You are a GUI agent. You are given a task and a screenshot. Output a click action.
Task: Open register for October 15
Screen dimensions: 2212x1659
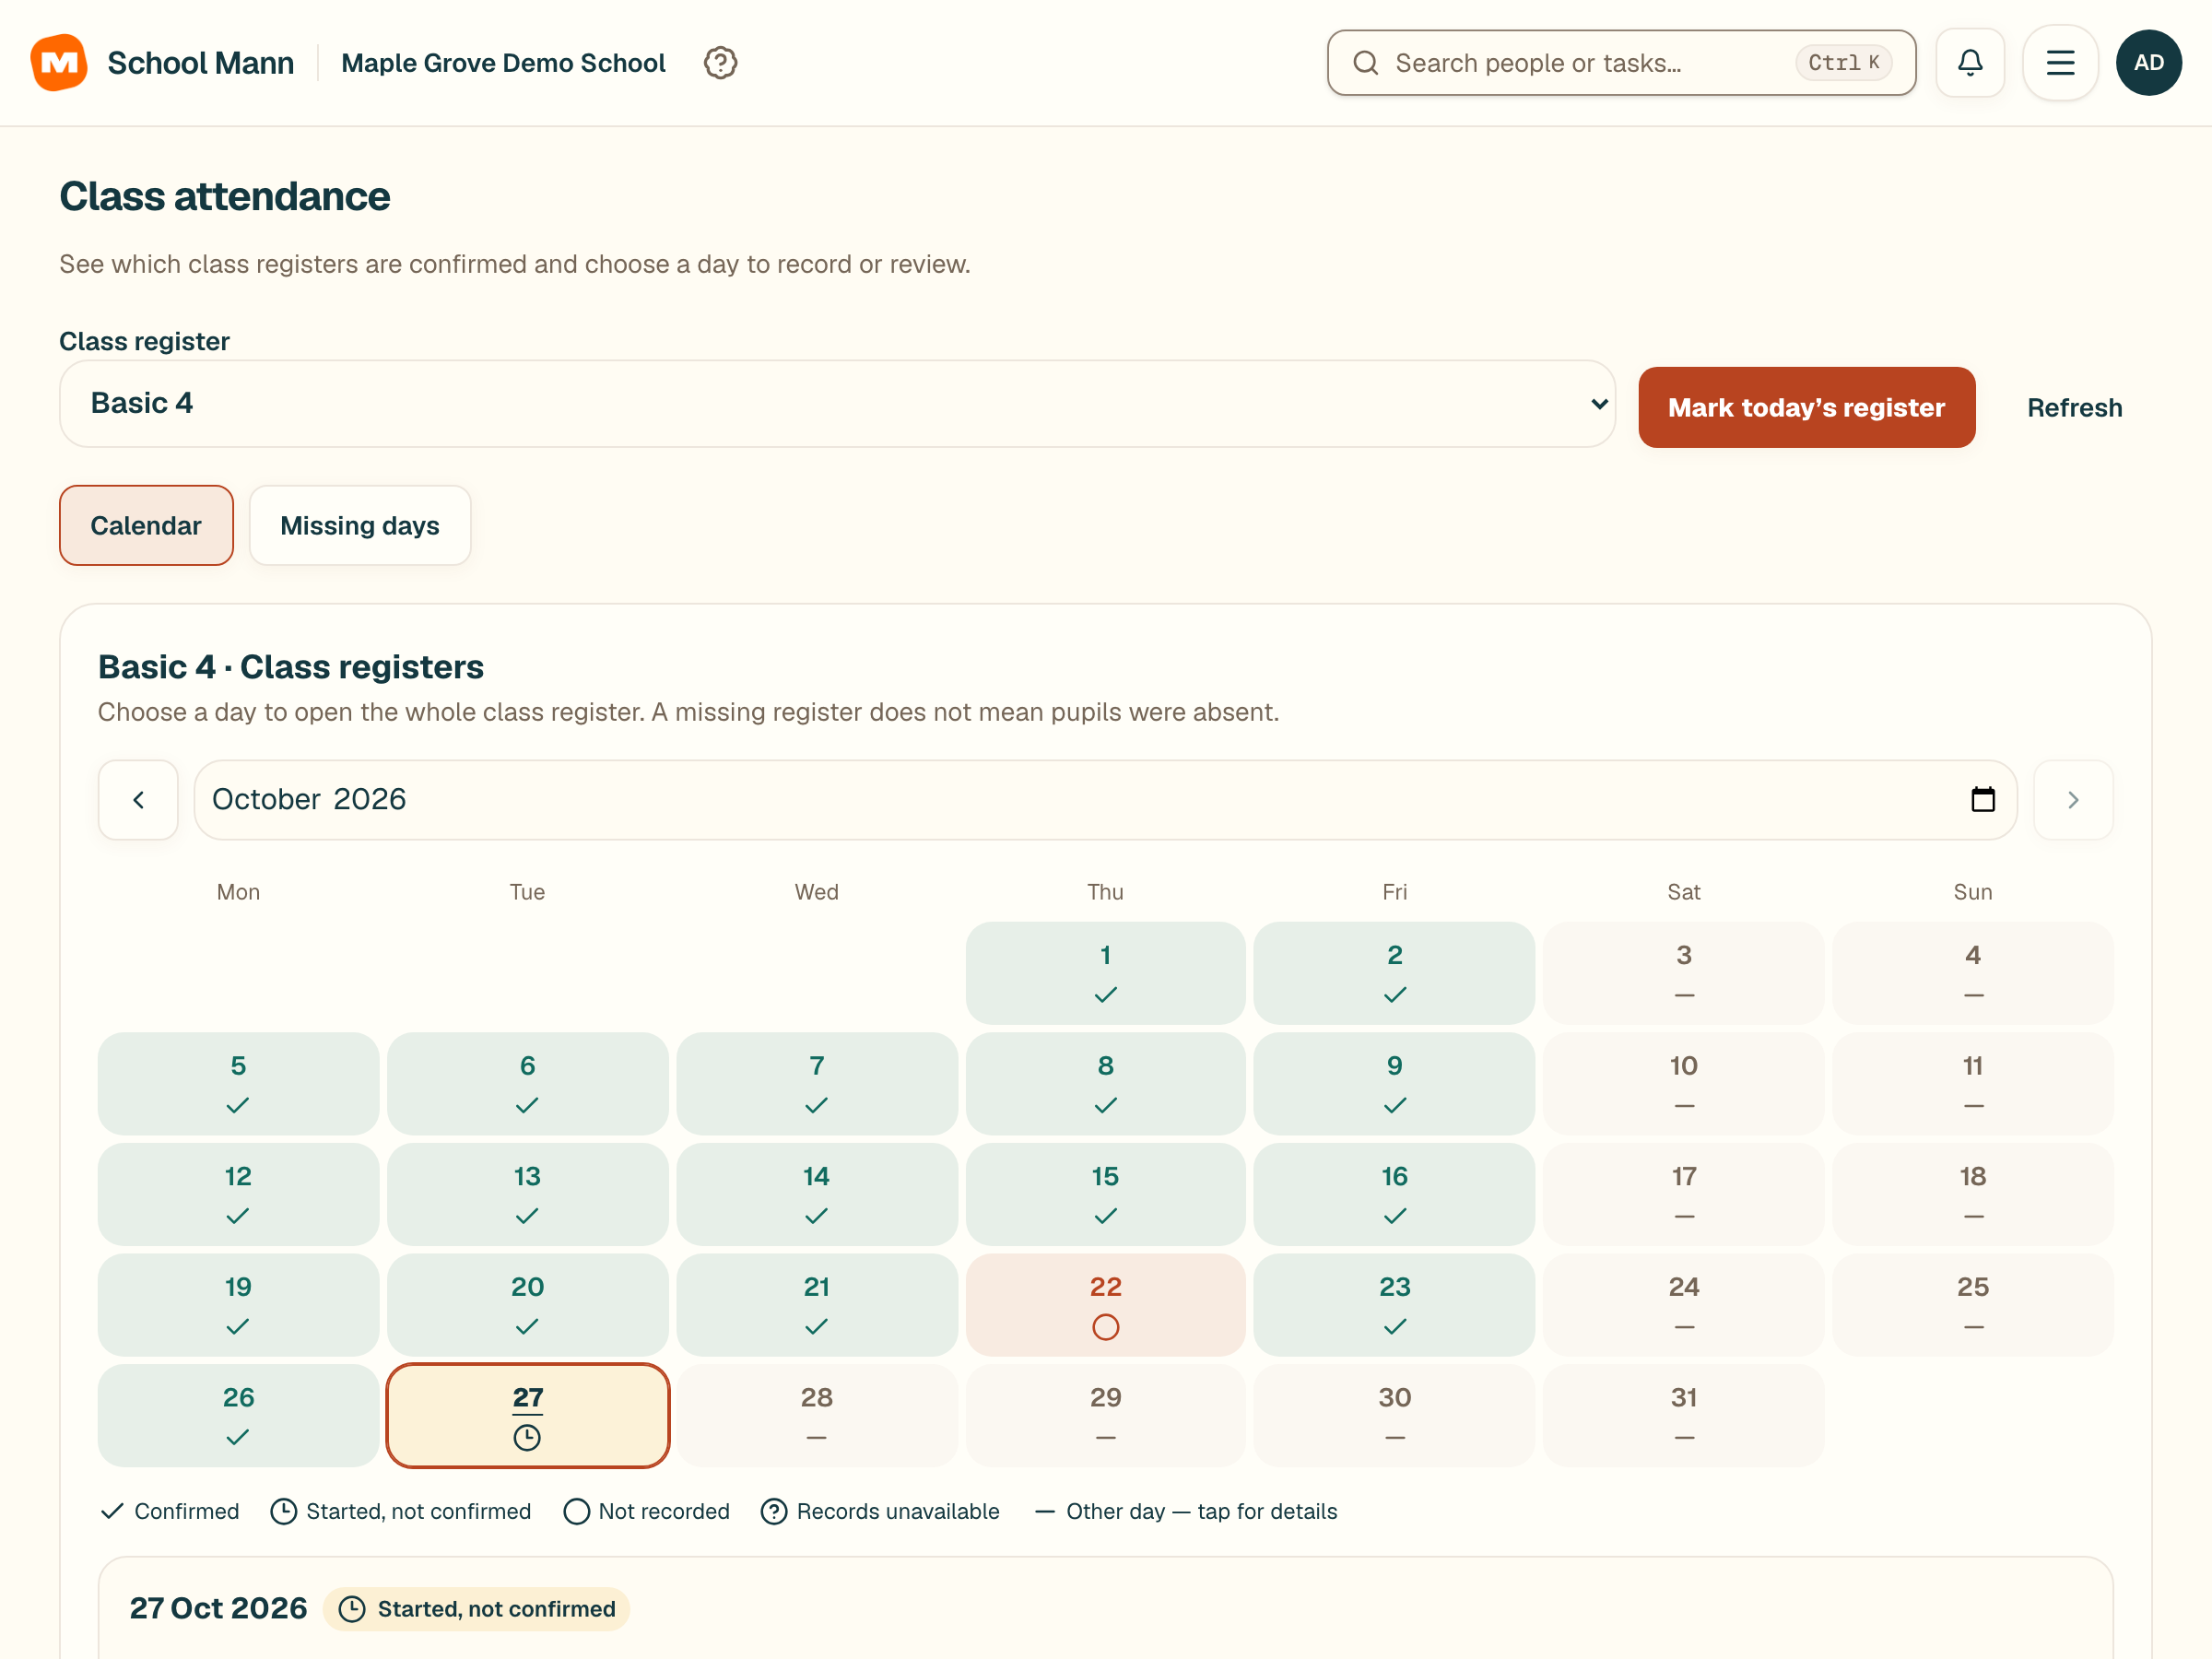click(x=1105, y=1195)
